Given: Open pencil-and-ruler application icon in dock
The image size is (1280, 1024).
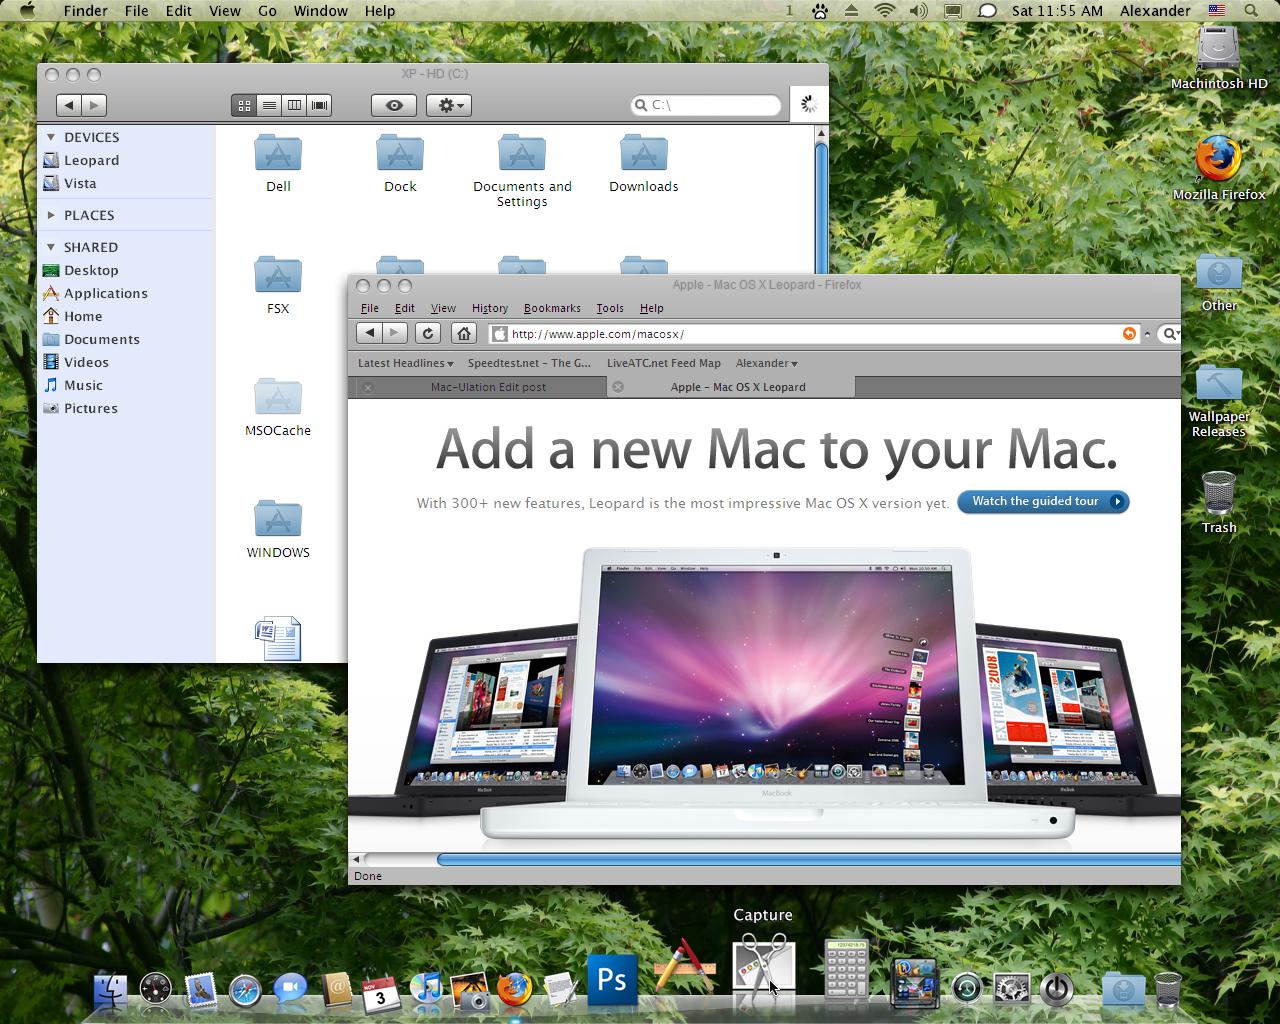Looking at the screenshot, I should [685, 966].
